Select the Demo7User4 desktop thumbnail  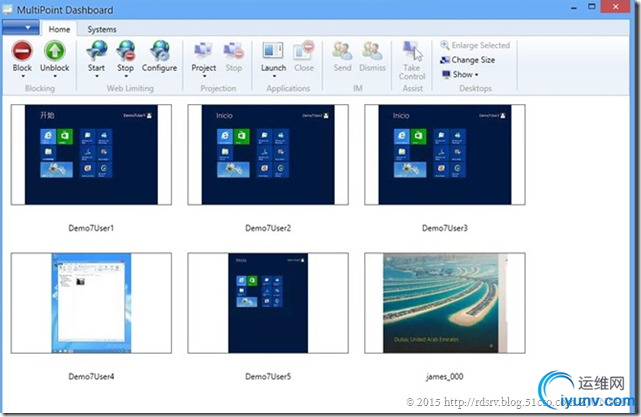(91, 303)
